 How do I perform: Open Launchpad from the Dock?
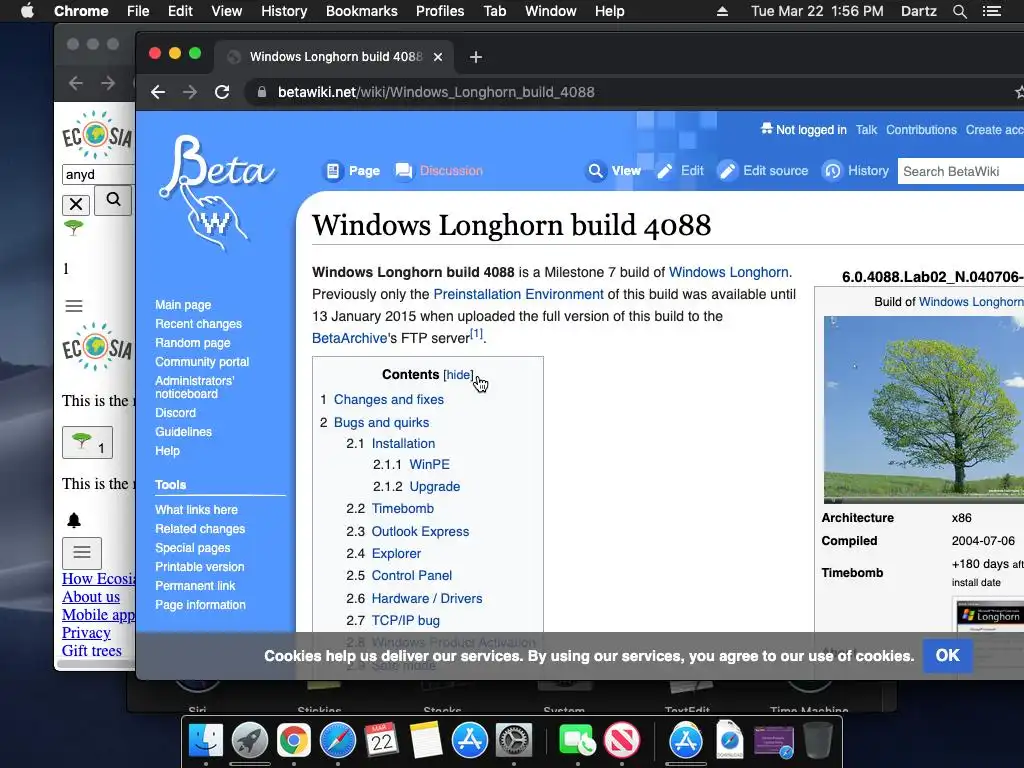coord(249,741)
